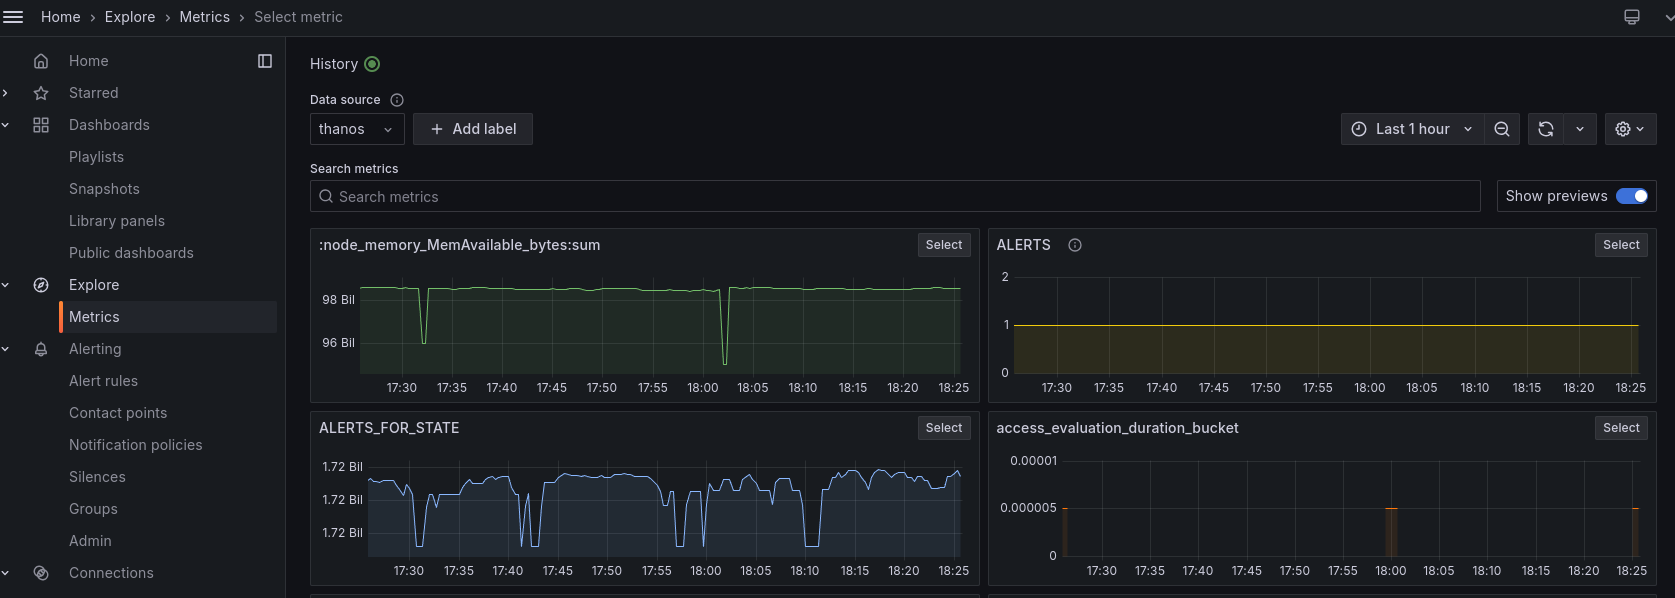Image resolution: width=1675 pixels, height=598 pixels.
Task: Select the node_memory_MemAvailable_bytes:sum metric
Action: (944, 245)
